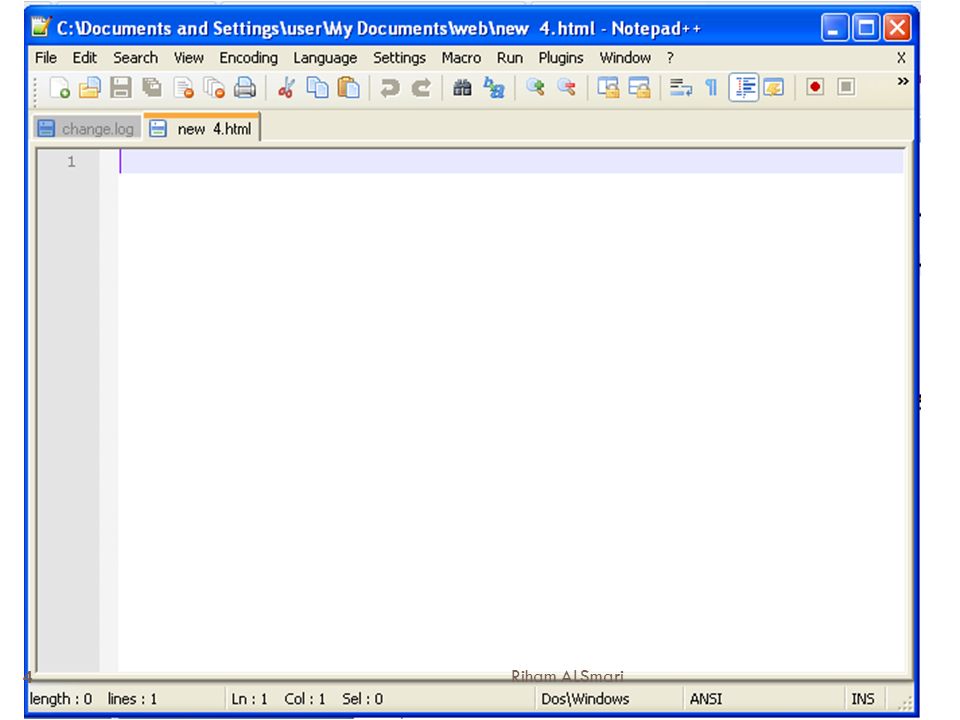The image size is (960, 720).
Task: Copy selection using toolbar icon
Action: 317,88
